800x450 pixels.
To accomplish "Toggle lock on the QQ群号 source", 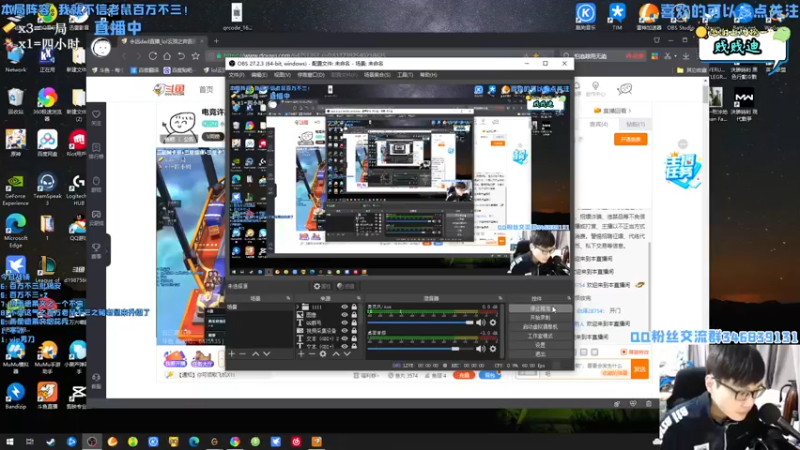I will 354,322.
